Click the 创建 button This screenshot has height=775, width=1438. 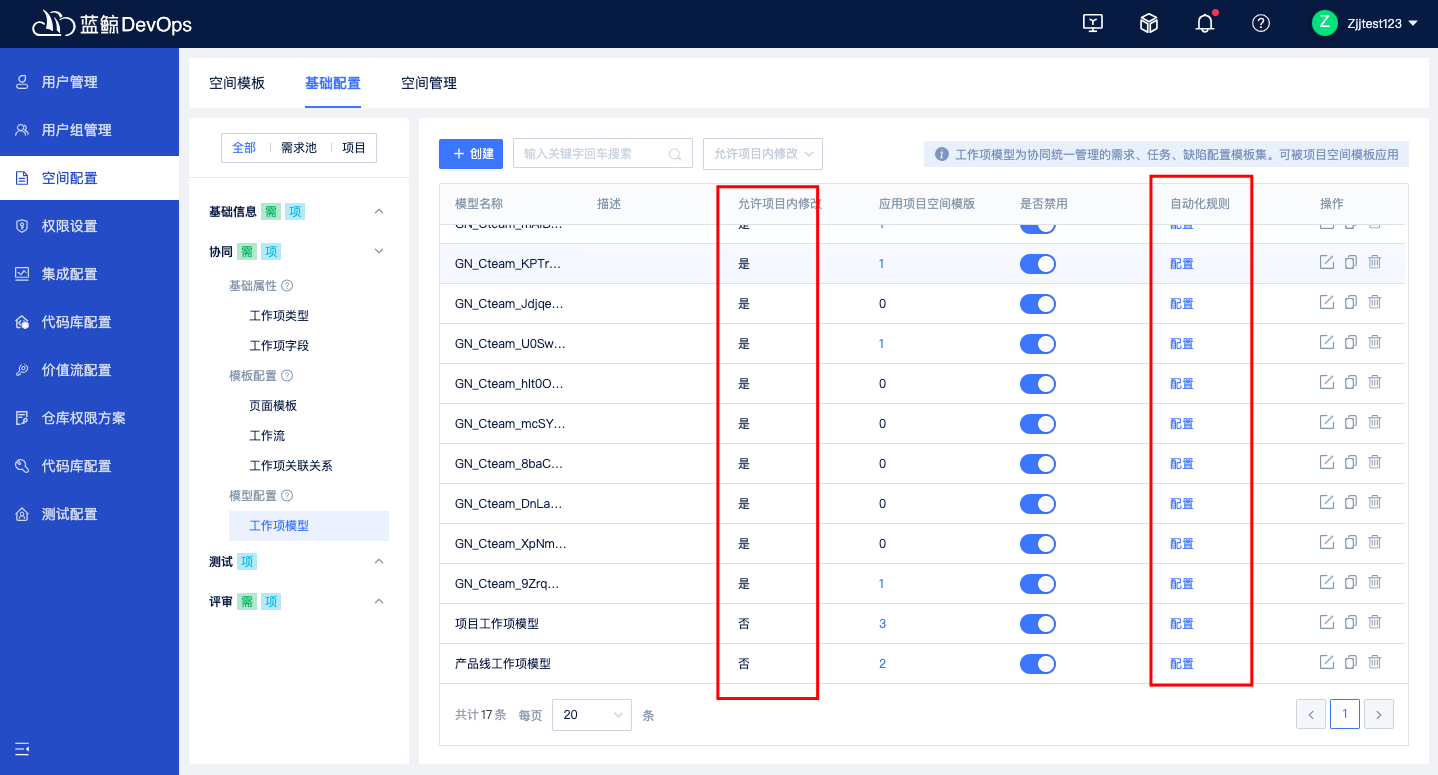point(471,154)
